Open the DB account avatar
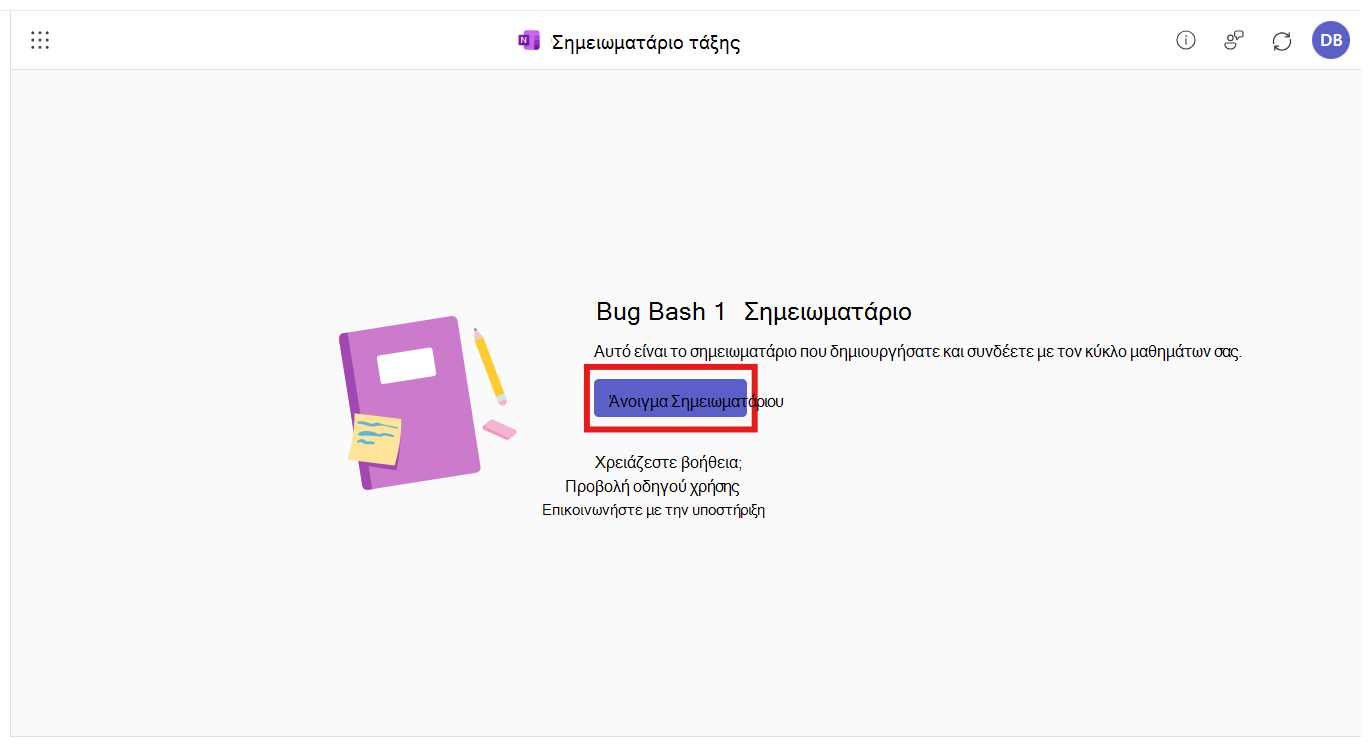1372x748 pixels. tap(1331, 40)
